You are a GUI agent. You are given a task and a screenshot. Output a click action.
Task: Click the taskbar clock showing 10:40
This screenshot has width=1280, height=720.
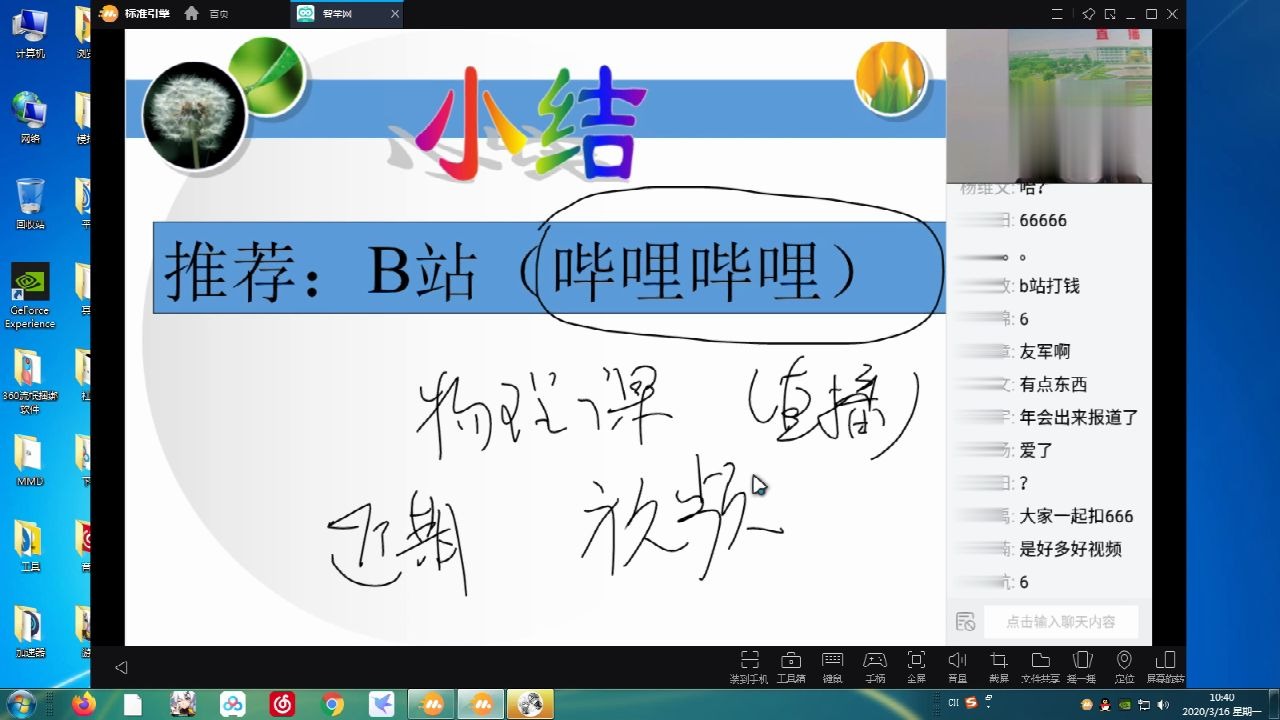tap(1221, 704)
